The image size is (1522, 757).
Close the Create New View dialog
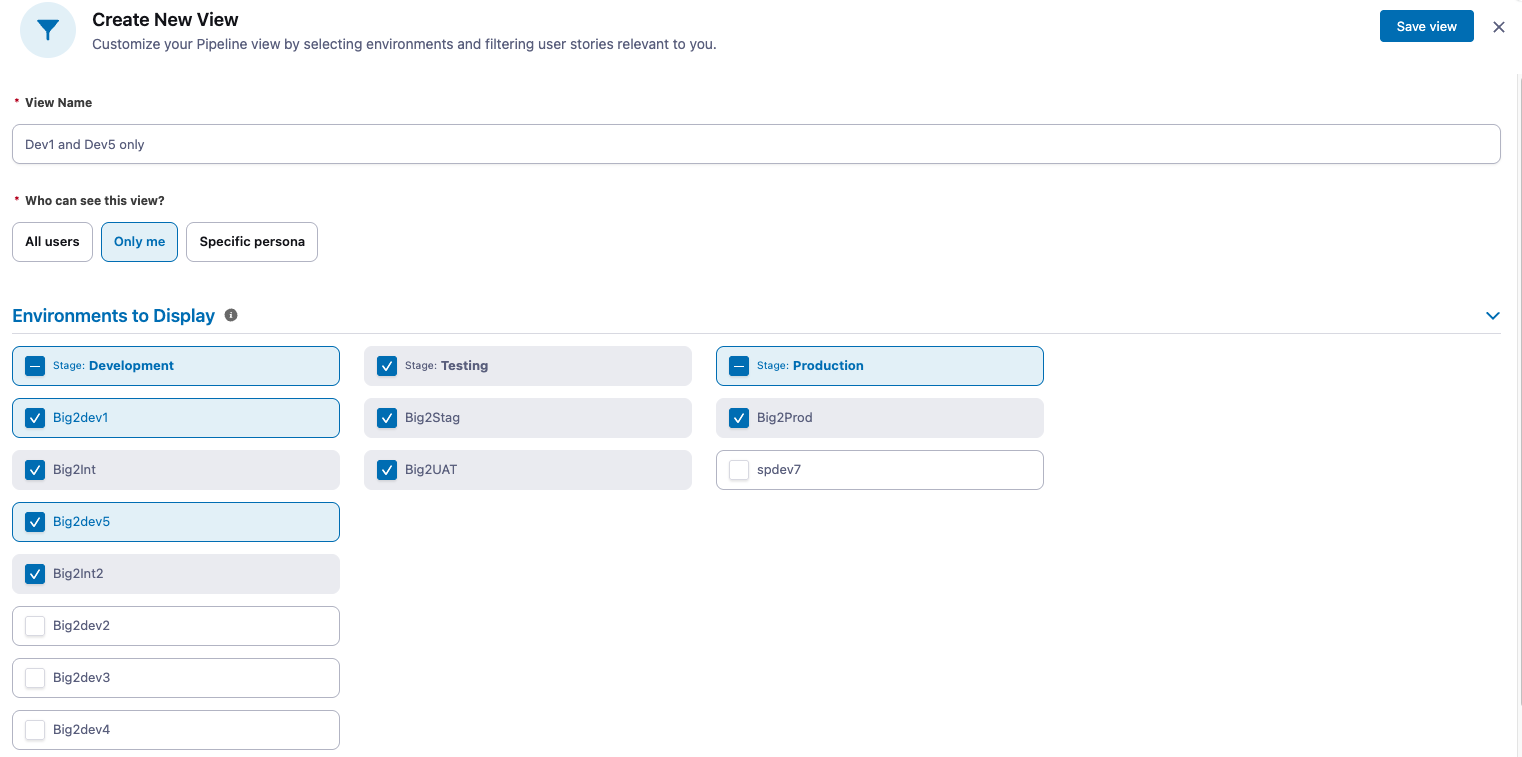click(1498, 27)
